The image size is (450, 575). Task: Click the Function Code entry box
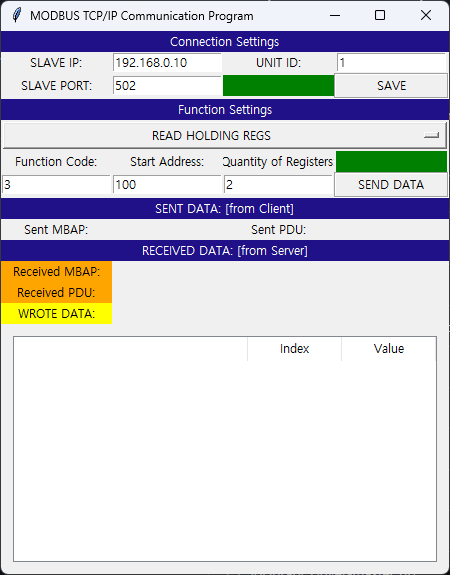(56, 184)
